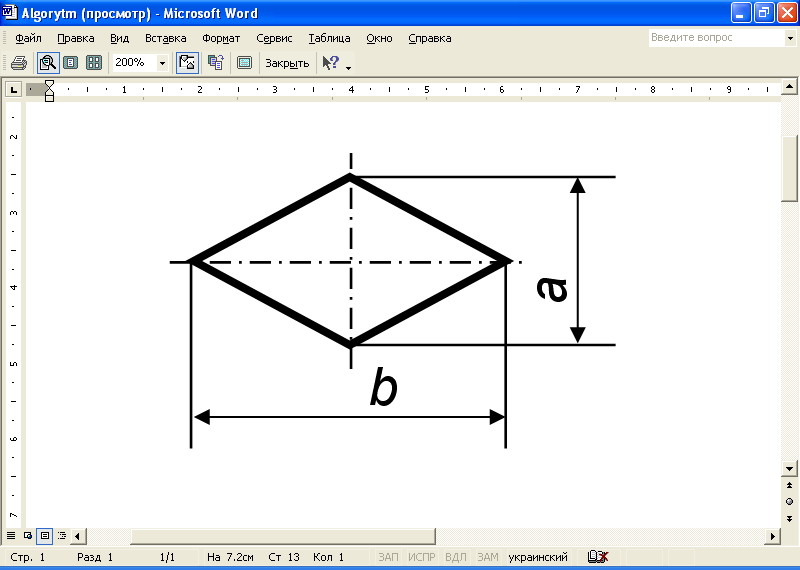
Task: Switch to Outline view icon
Action: 62,536
